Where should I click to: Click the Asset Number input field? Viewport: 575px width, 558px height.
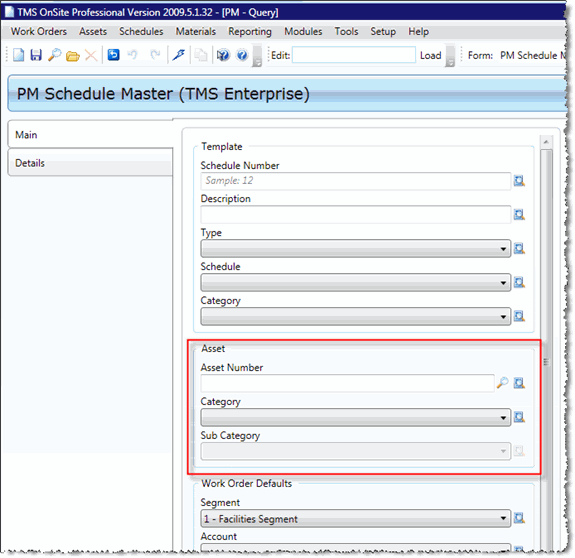[347, 383]
